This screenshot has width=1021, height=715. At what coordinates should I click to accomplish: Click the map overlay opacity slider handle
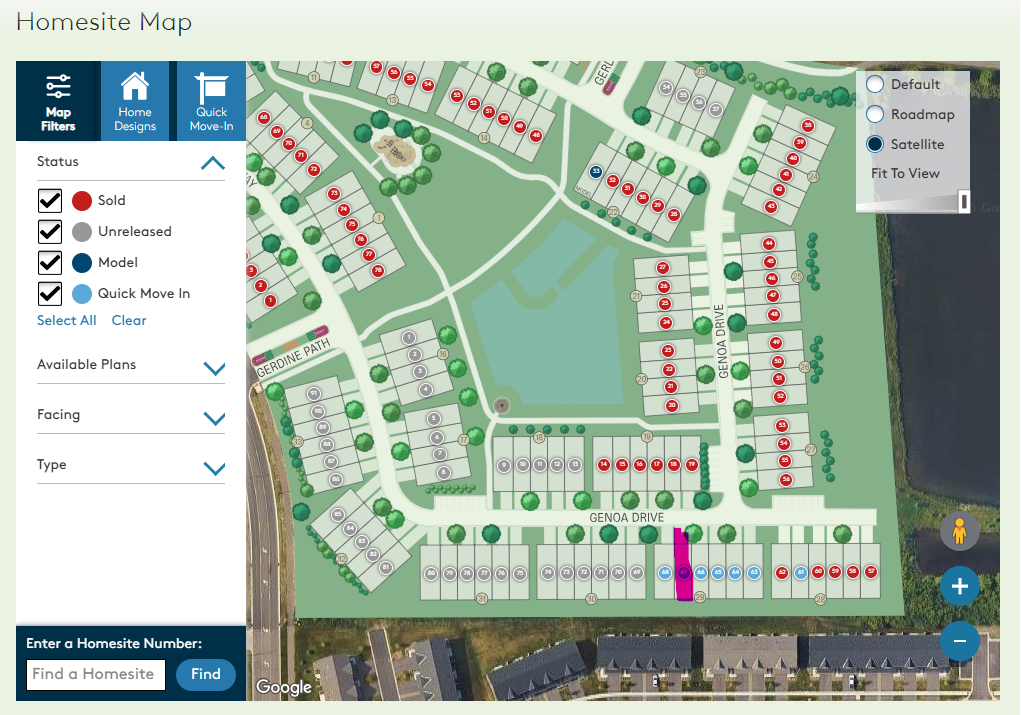pyautogui.click(x=964, y=202)
